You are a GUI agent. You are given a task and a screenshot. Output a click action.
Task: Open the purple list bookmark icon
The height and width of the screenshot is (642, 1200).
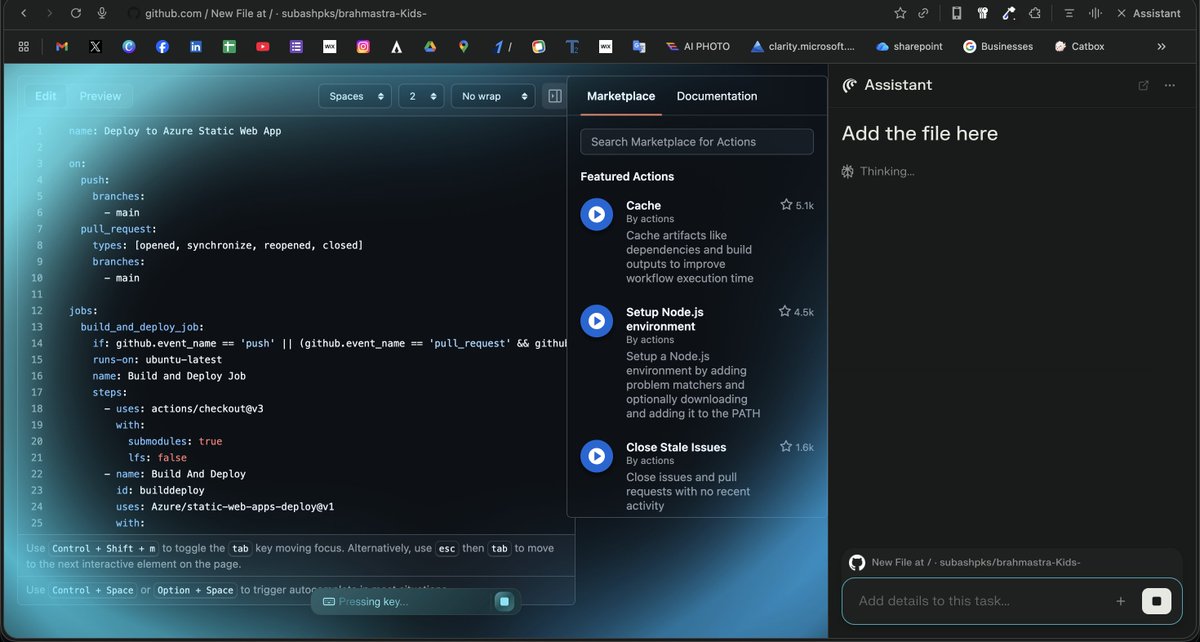296,46
